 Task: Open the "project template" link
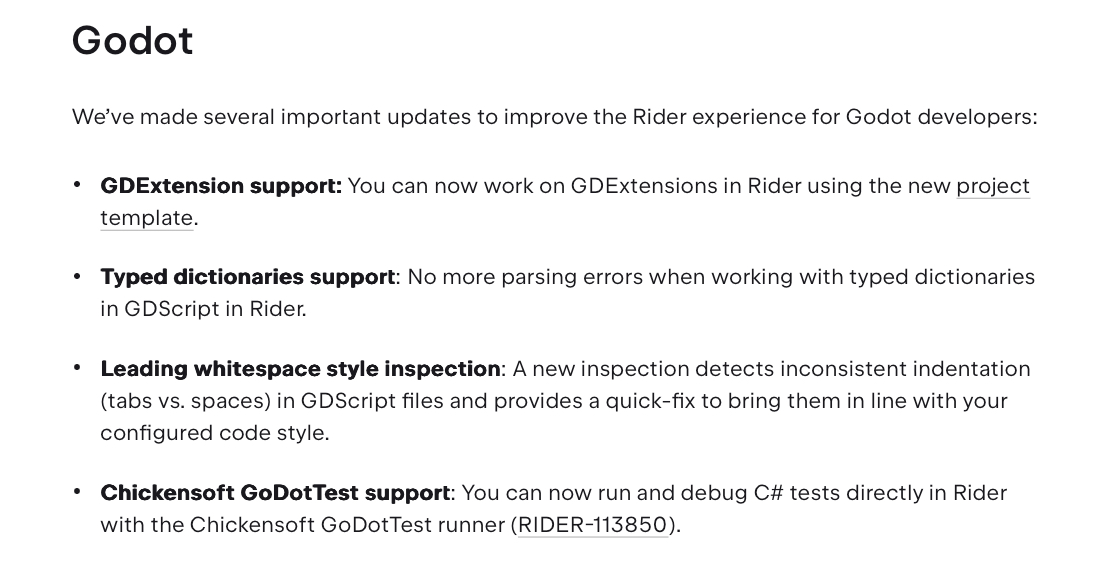point(992,186)
